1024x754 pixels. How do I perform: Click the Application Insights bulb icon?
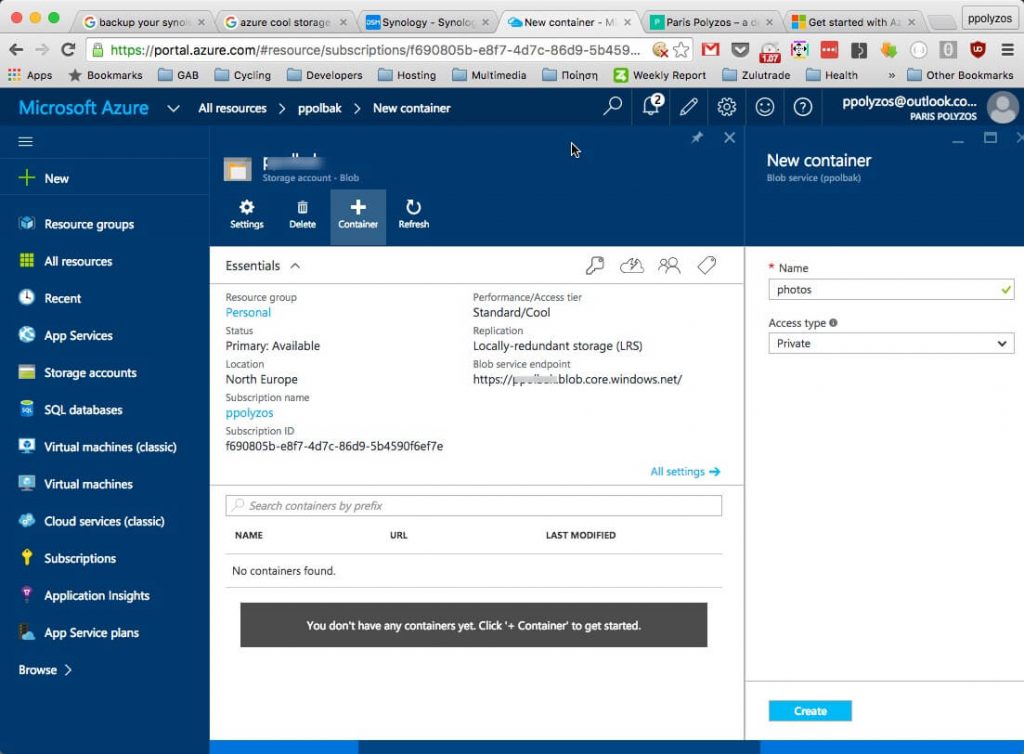tap(27, 595)
